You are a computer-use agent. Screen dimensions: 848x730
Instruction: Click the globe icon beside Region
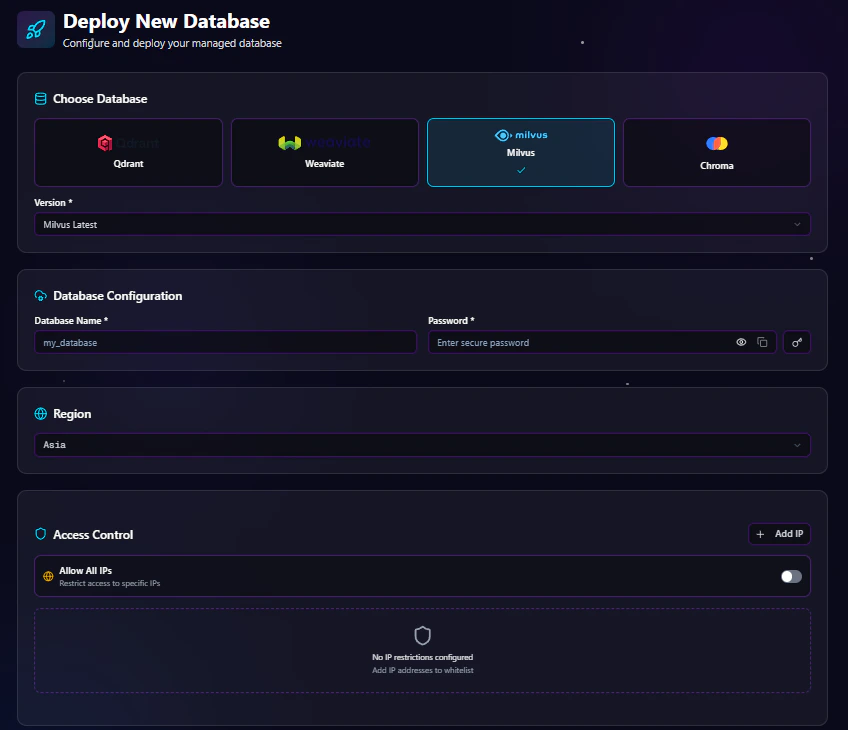tap(41, 414)
